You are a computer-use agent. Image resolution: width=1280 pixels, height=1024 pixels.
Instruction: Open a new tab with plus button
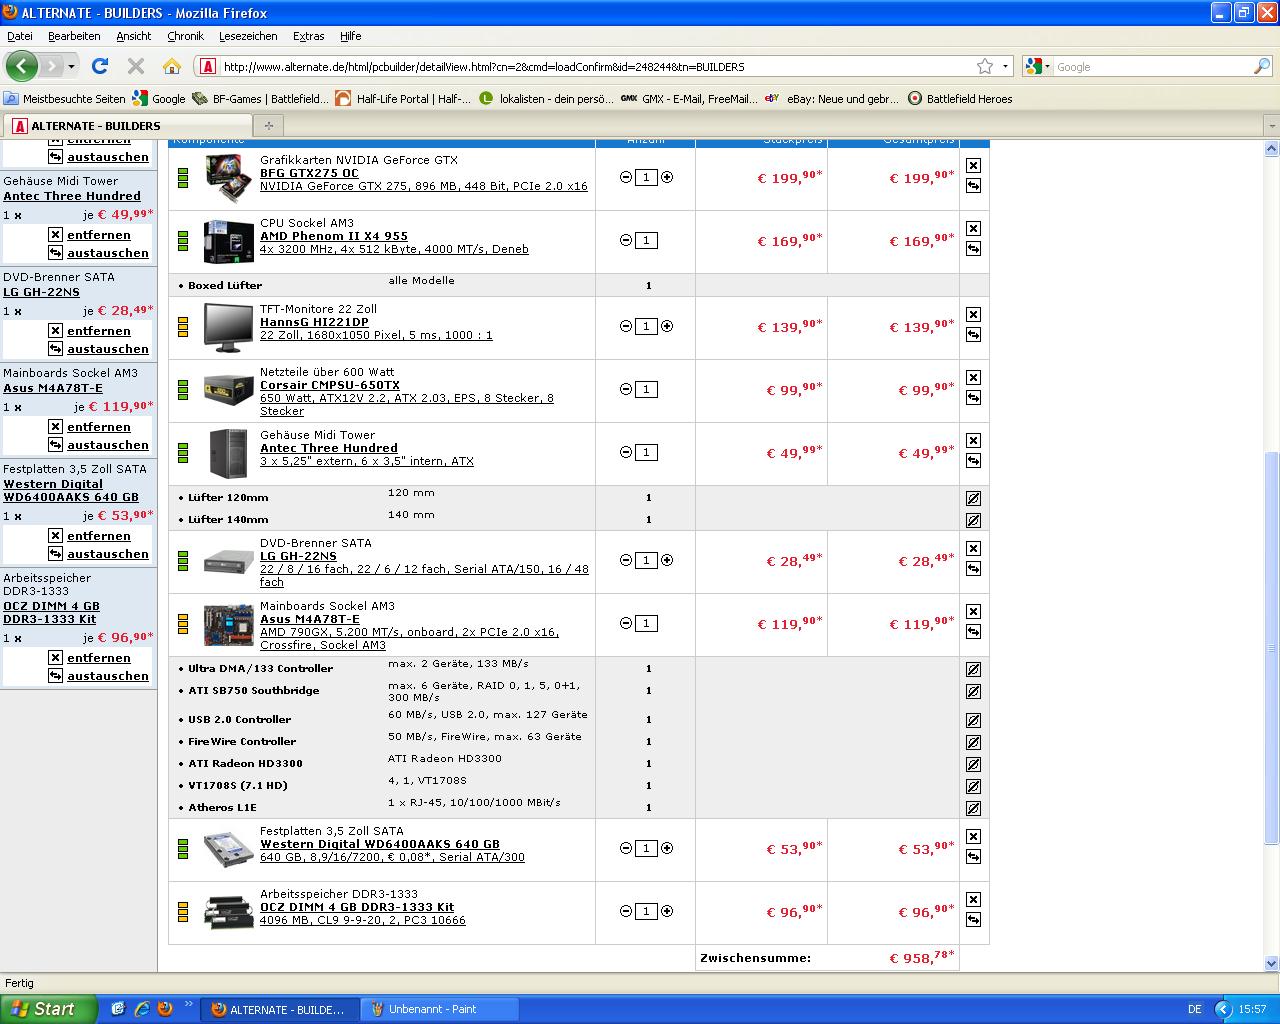(268, 126)
